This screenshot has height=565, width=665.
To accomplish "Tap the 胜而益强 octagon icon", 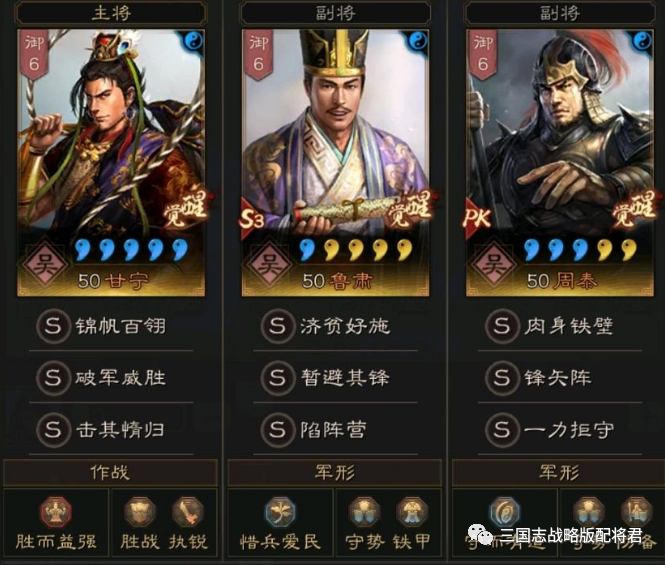I will 56,512.
